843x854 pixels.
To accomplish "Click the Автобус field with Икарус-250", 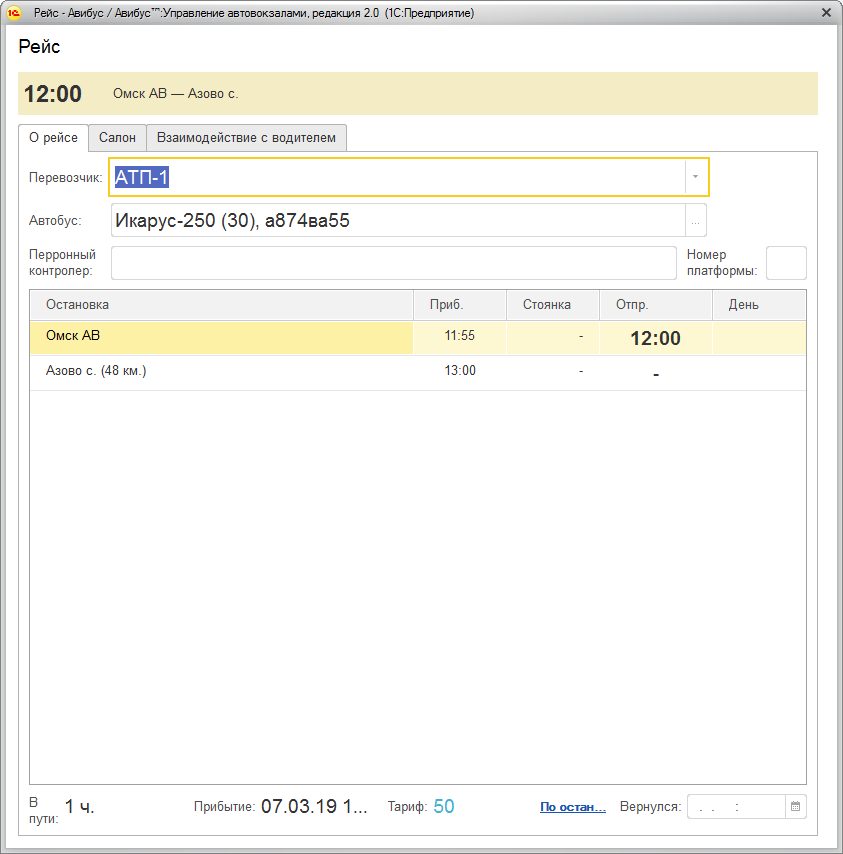I will pos(397,221).
